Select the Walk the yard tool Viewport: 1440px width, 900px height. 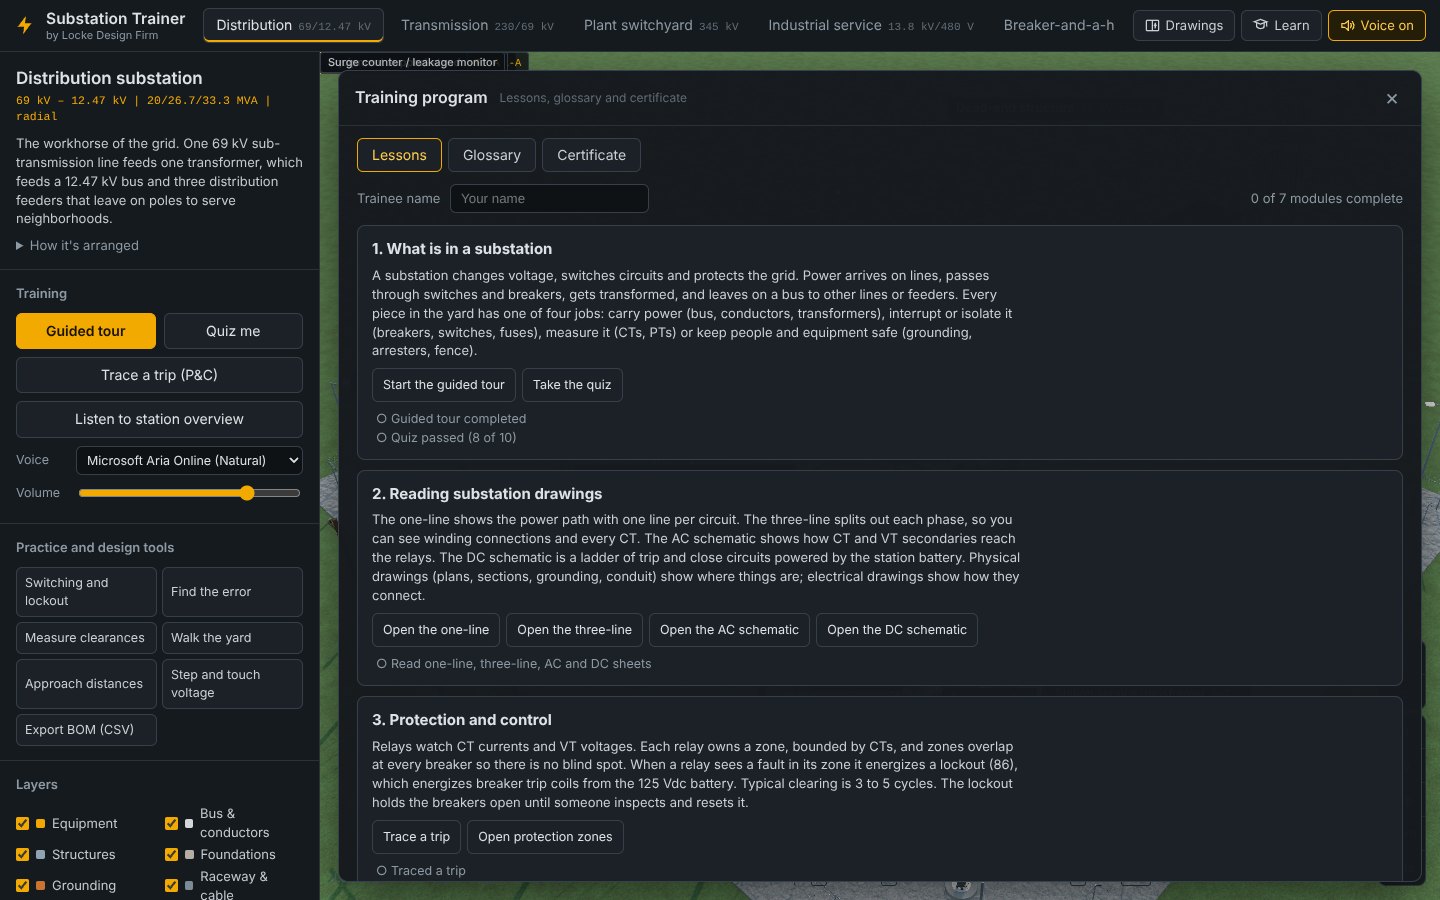point(232,638)
